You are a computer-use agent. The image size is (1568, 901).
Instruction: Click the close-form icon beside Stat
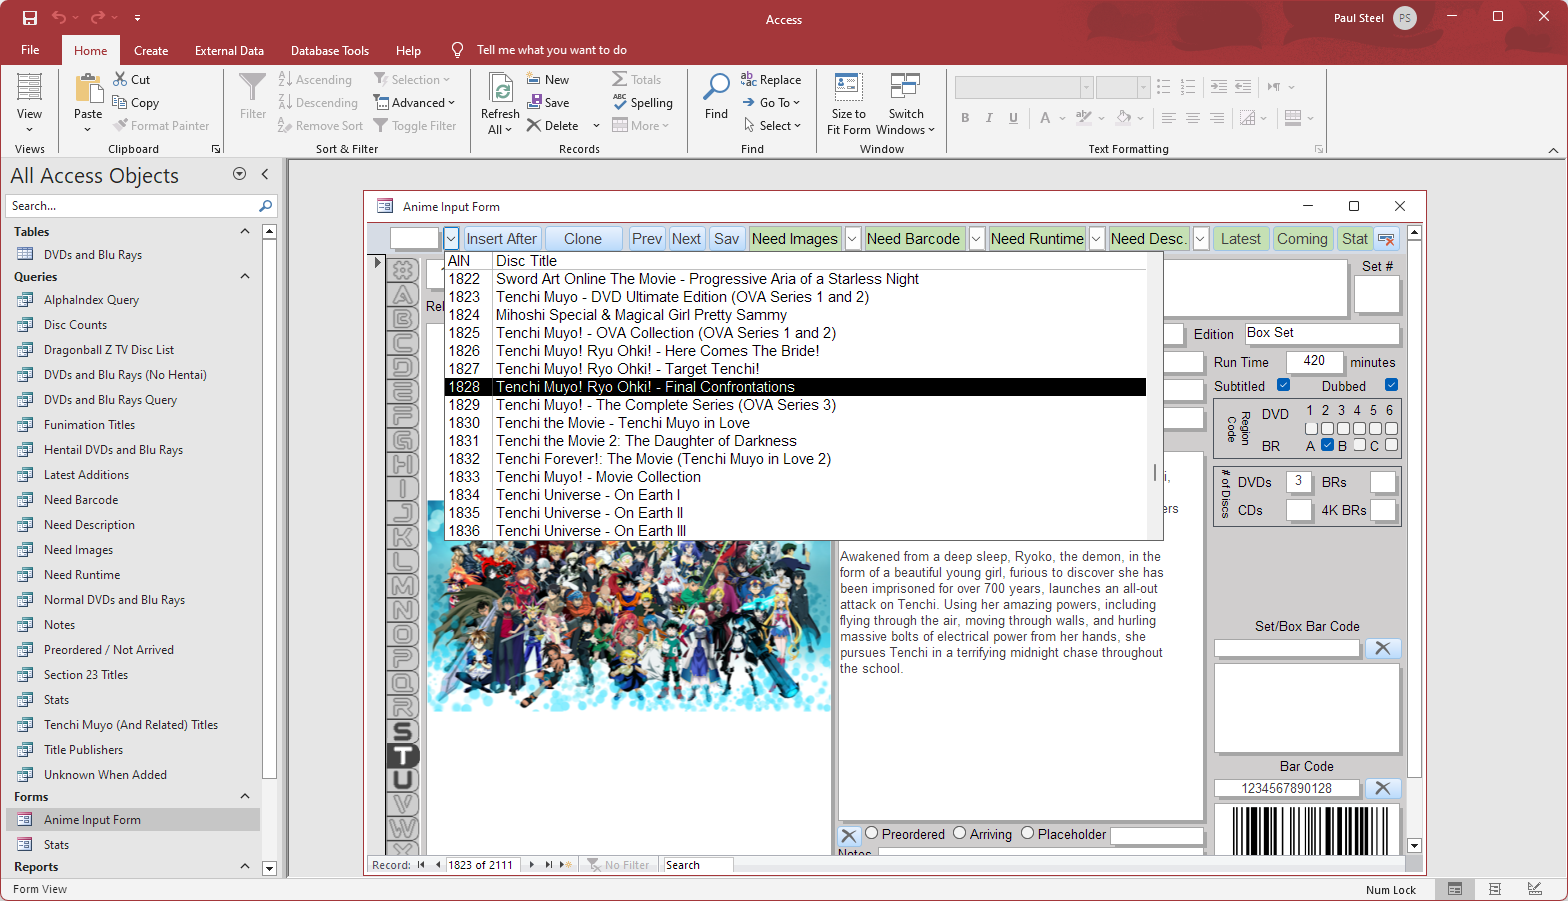[x=1386, y=239]
